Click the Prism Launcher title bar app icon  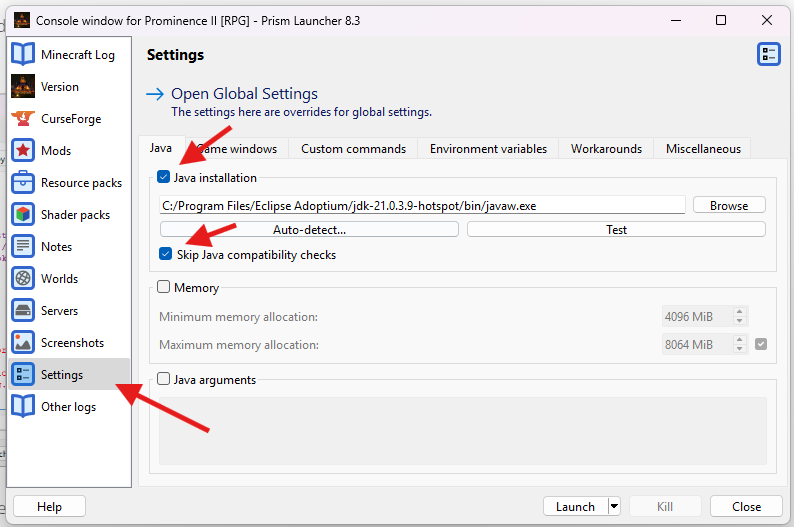21,20
